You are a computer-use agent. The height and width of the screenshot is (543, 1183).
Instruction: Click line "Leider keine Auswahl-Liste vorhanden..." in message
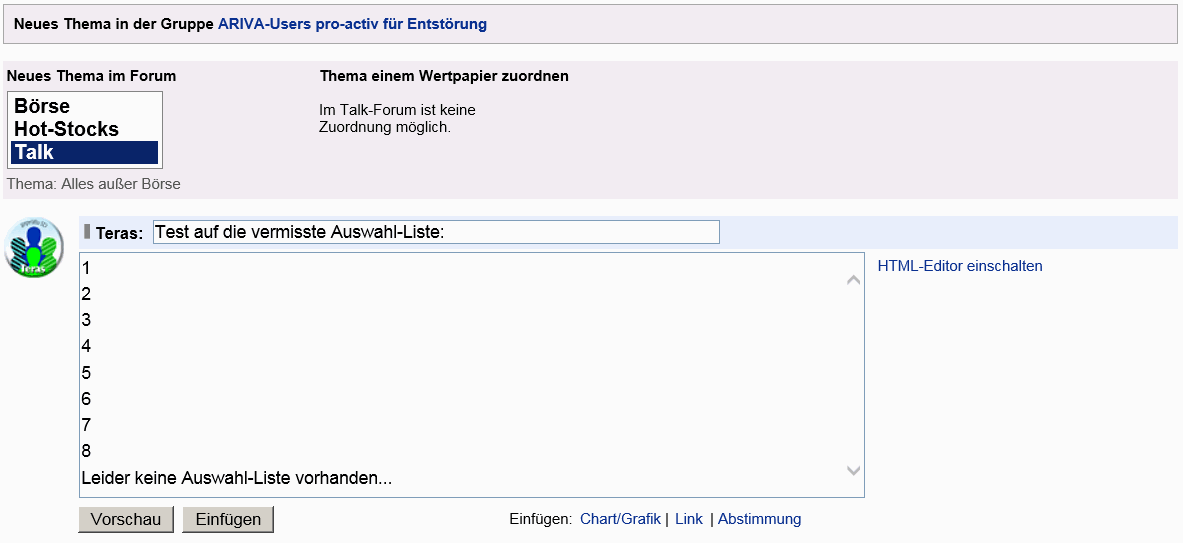pos(237,477)
